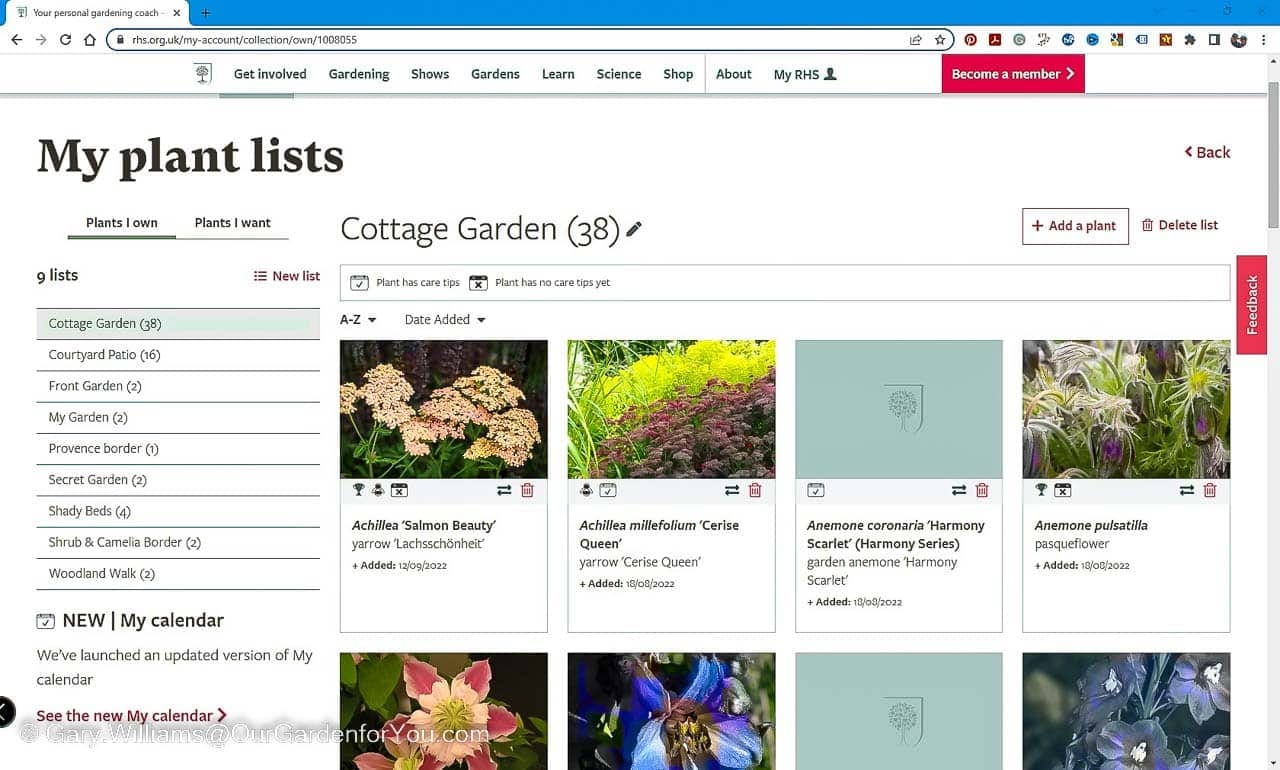Bookmark this page with the star icon
Viewport: 1280px width, 770px height.
pyautogui.click(x=940, y=40)
